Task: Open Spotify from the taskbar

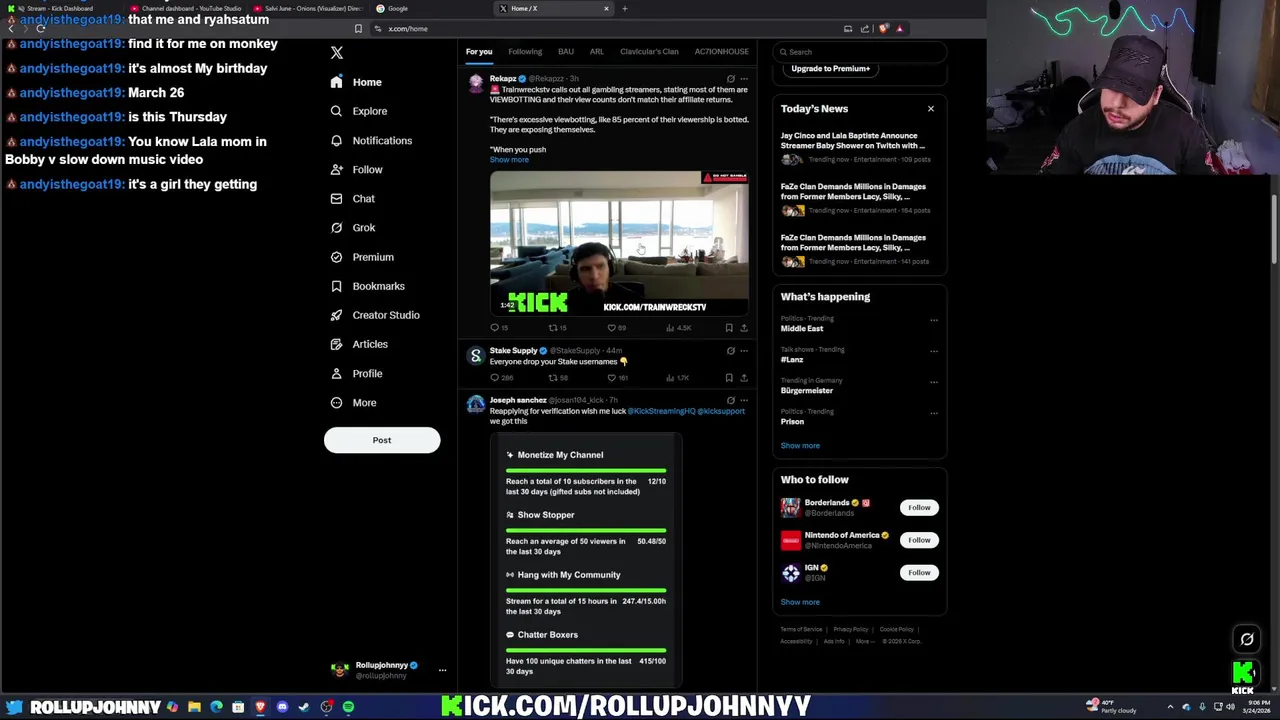Action: click(348, 707)
